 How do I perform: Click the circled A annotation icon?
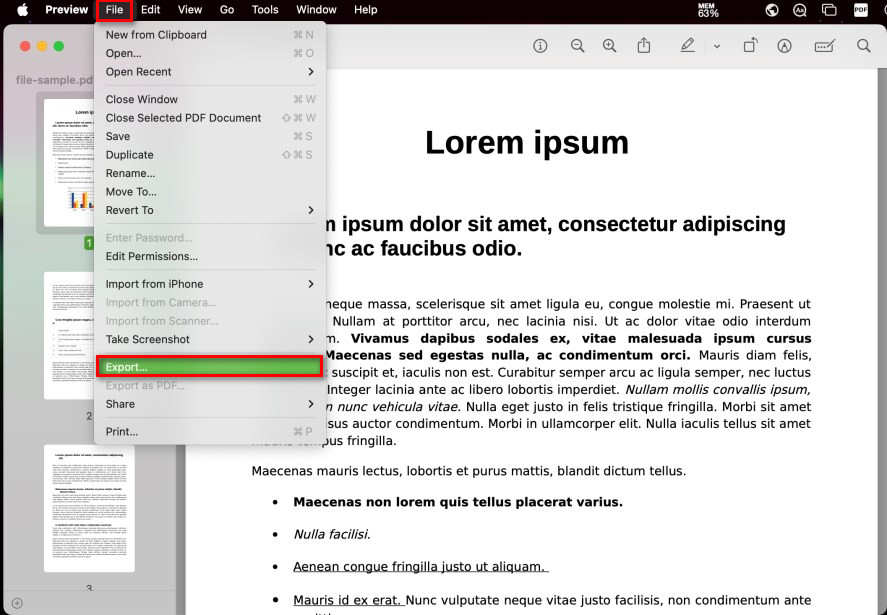[783, 46]
